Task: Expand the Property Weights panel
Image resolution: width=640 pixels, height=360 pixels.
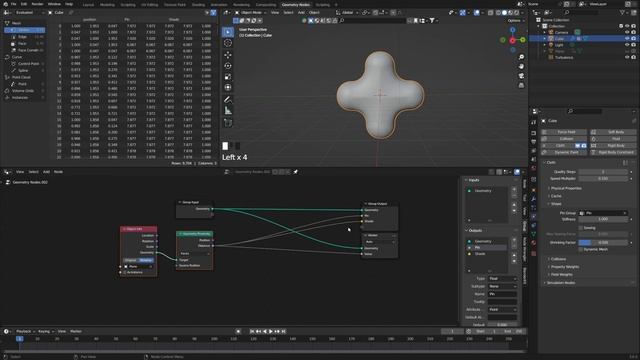Action: coord(564,267)
